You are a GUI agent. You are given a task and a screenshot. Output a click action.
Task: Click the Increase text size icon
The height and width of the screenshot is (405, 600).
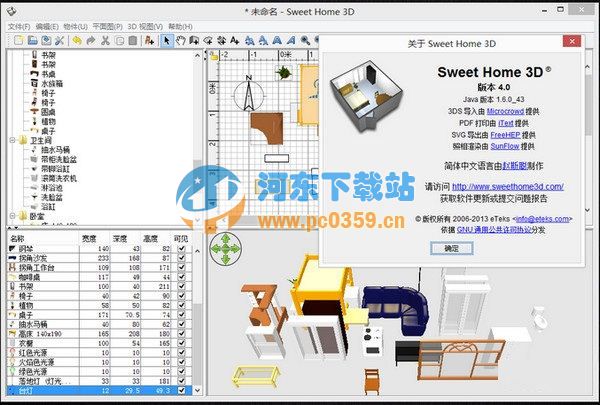point(249,40)
